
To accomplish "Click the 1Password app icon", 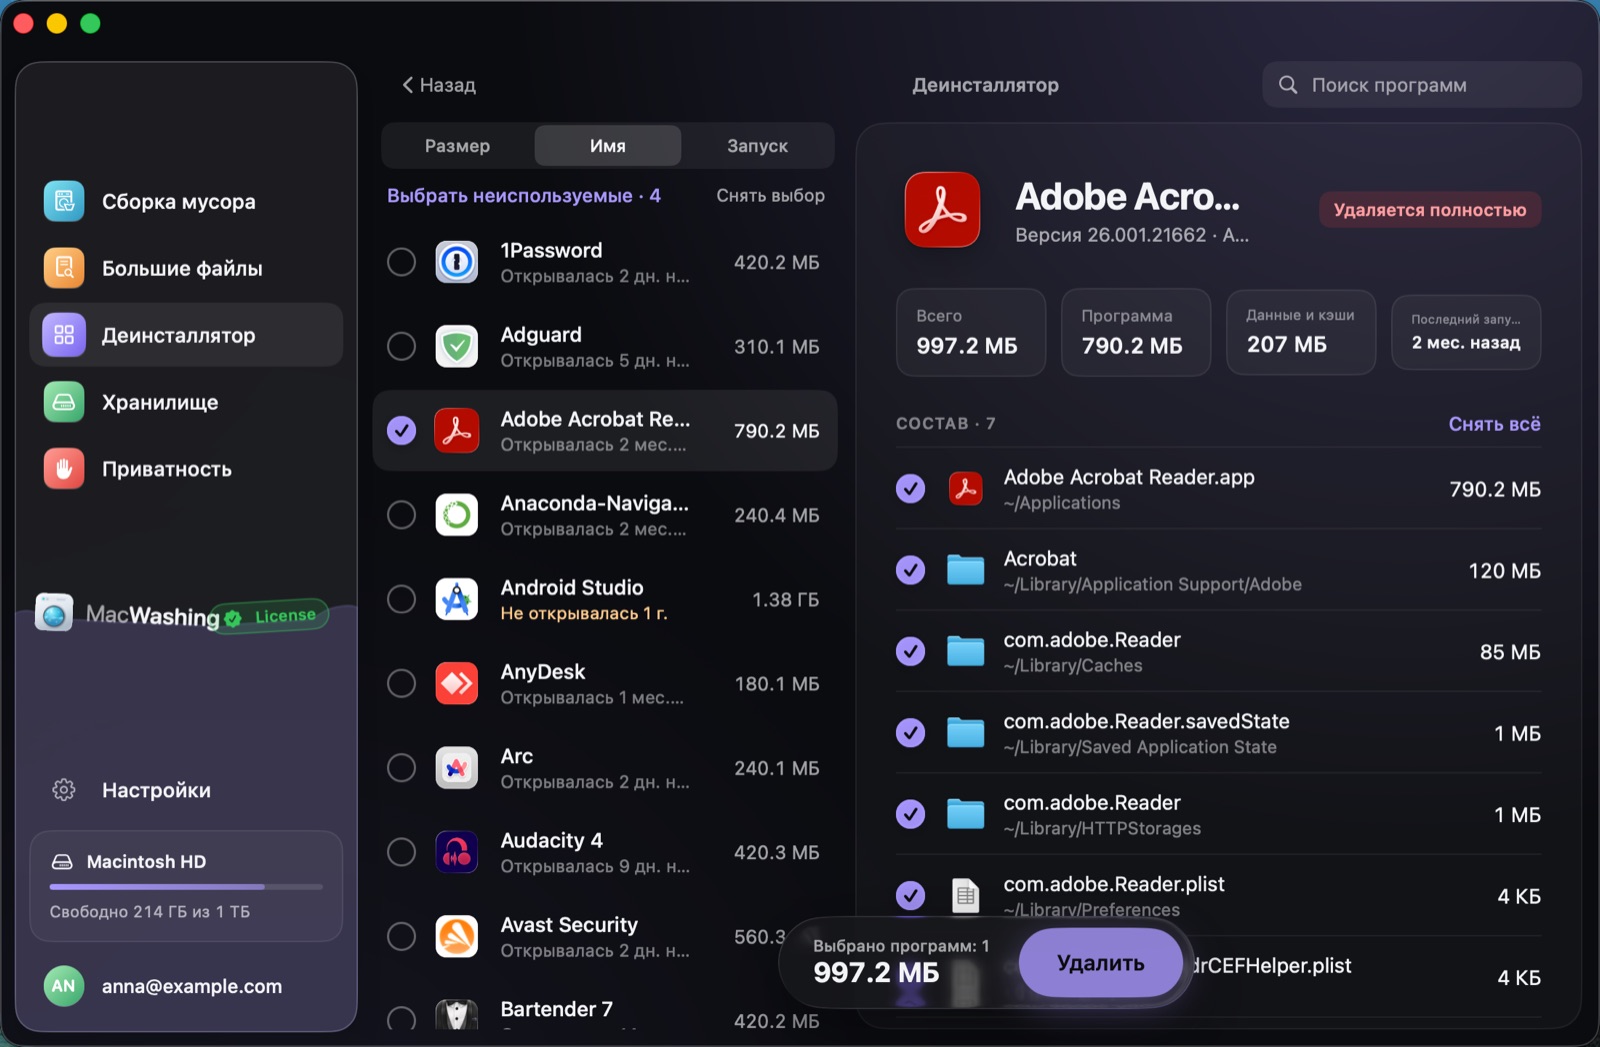I will point(457,262).
